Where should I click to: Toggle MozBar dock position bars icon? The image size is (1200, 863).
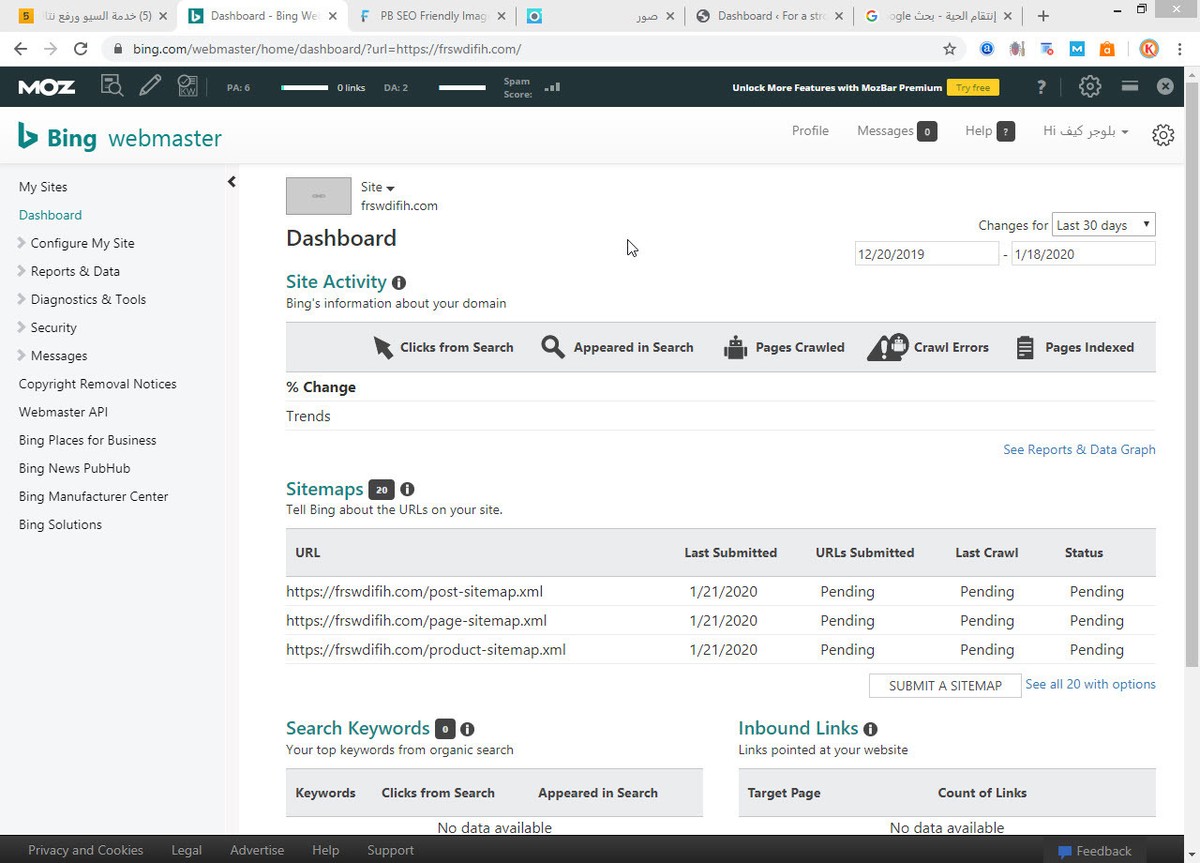pyautogui.click(x=1130, y=87)
